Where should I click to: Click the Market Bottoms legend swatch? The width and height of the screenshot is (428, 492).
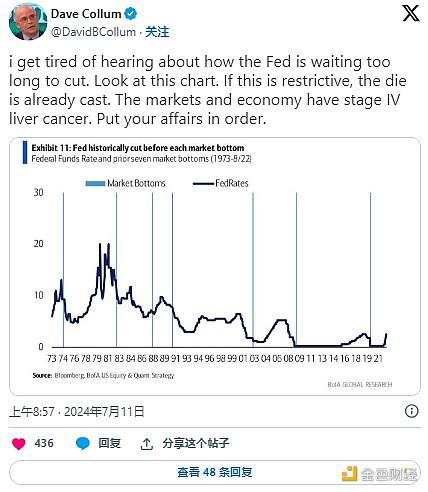tap(95, 183)
